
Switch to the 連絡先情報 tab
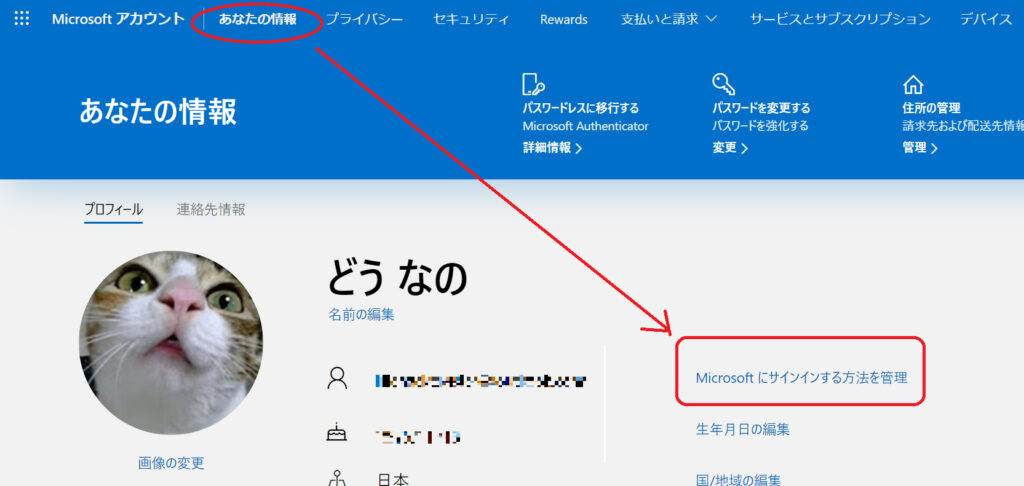[211, 210]
